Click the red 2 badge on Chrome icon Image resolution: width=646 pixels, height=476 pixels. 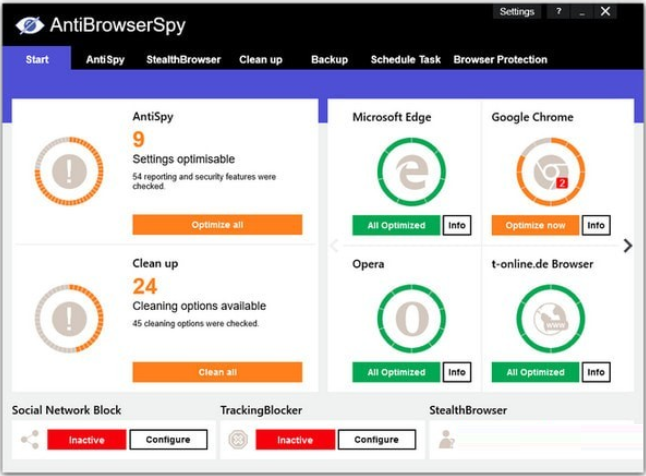(562, 182)
